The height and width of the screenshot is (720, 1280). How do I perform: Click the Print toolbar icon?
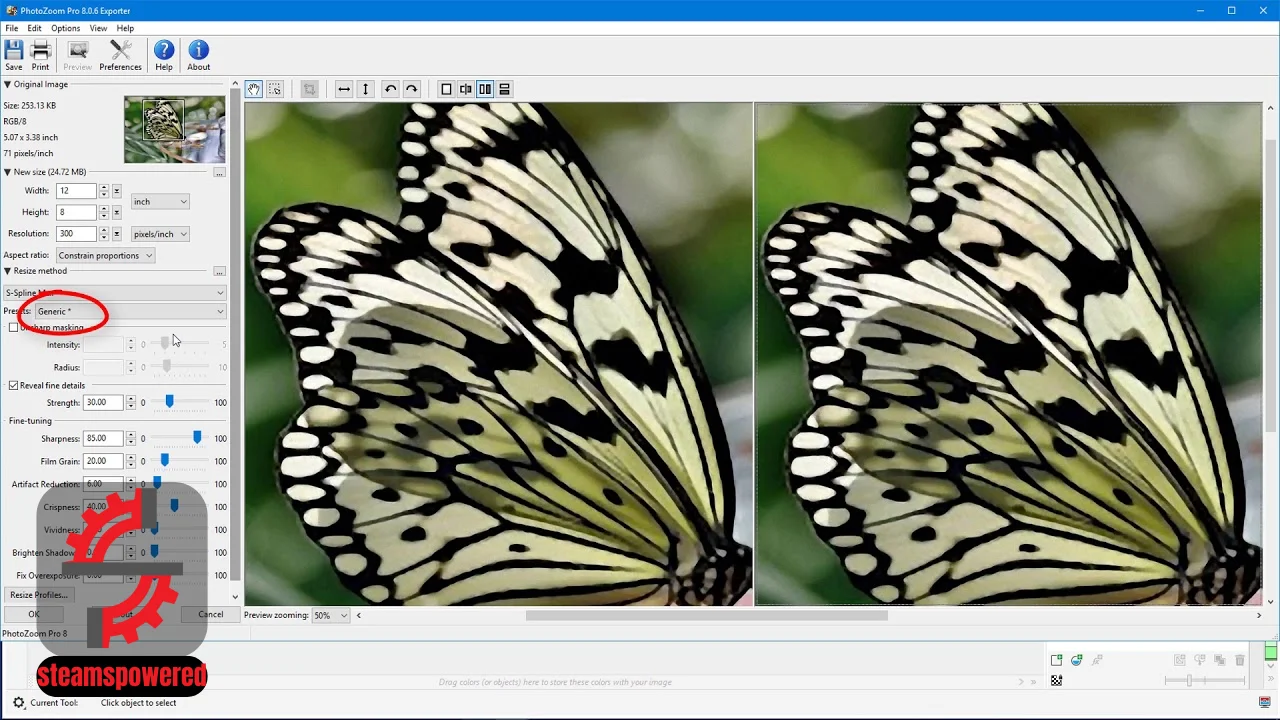click(40, 55)
